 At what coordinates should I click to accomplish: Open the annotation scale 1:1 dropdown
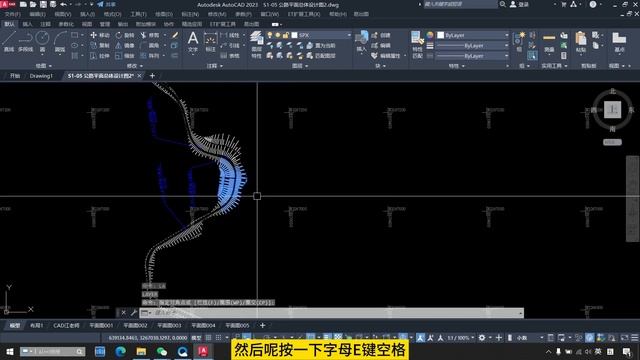(460, 338)
